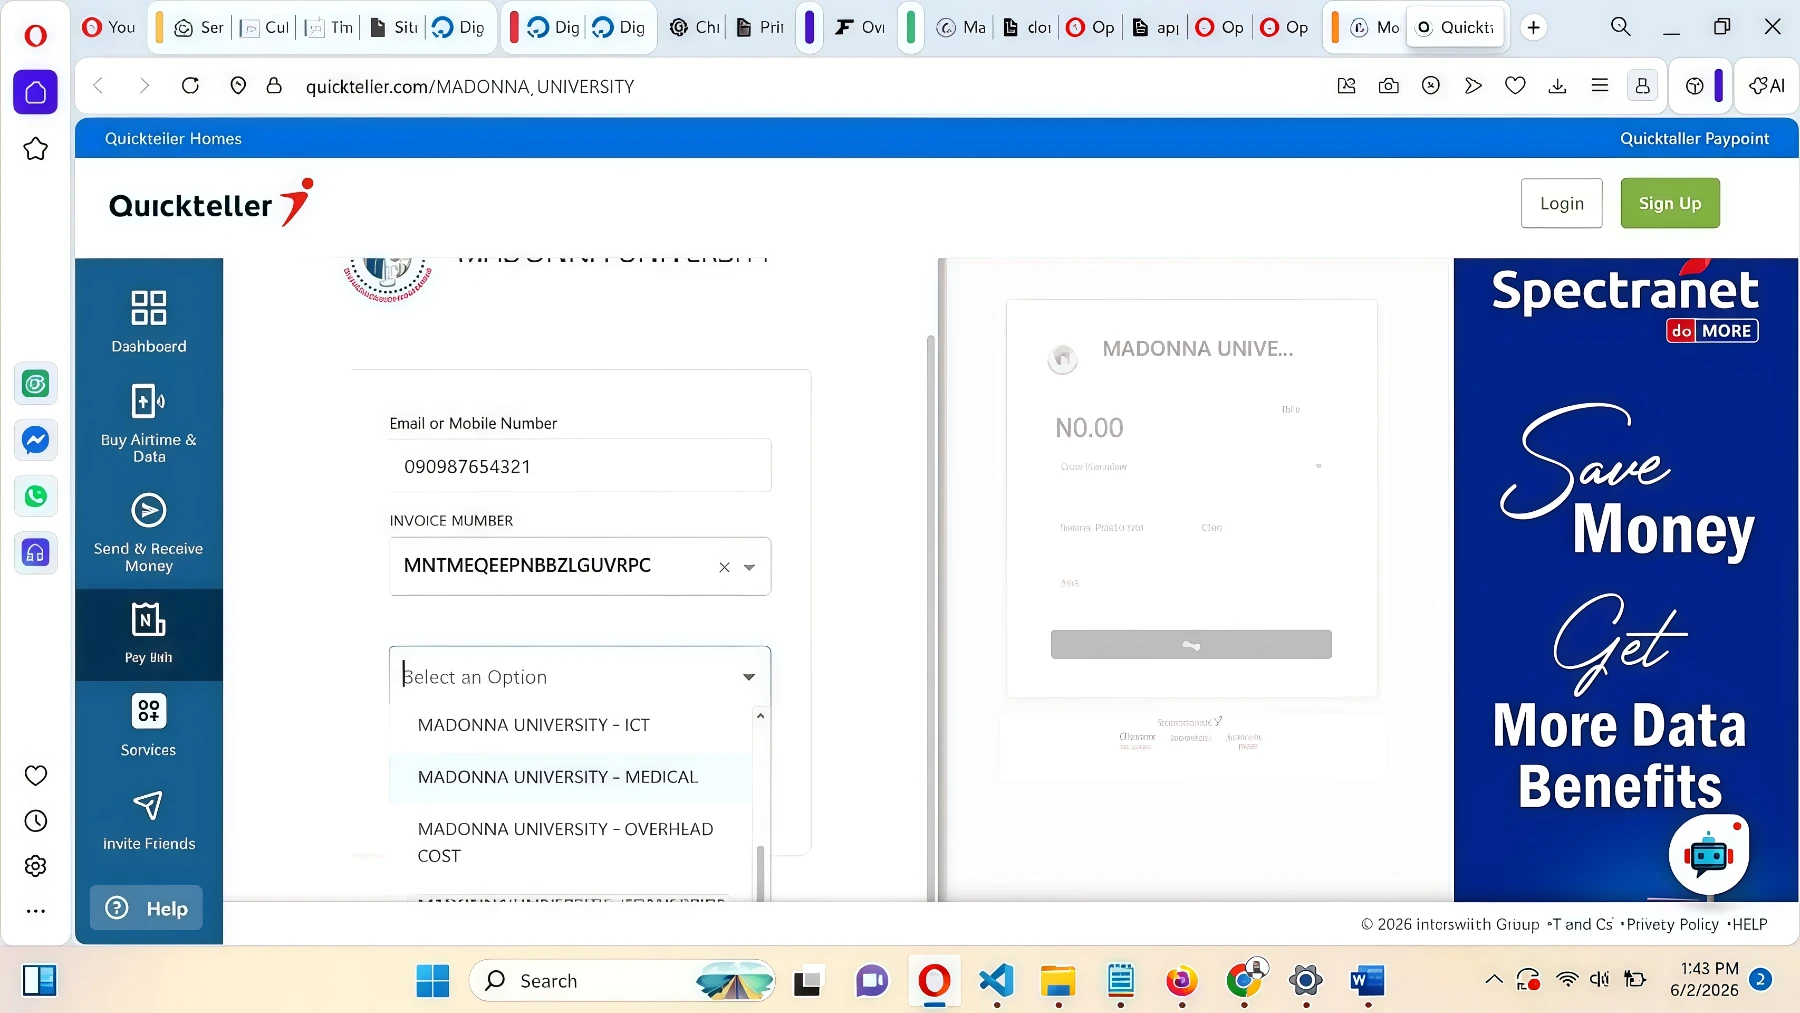Click the Help button in sidebar
The width and height of the screenshot is (1800, 1013).
(146, 908)
